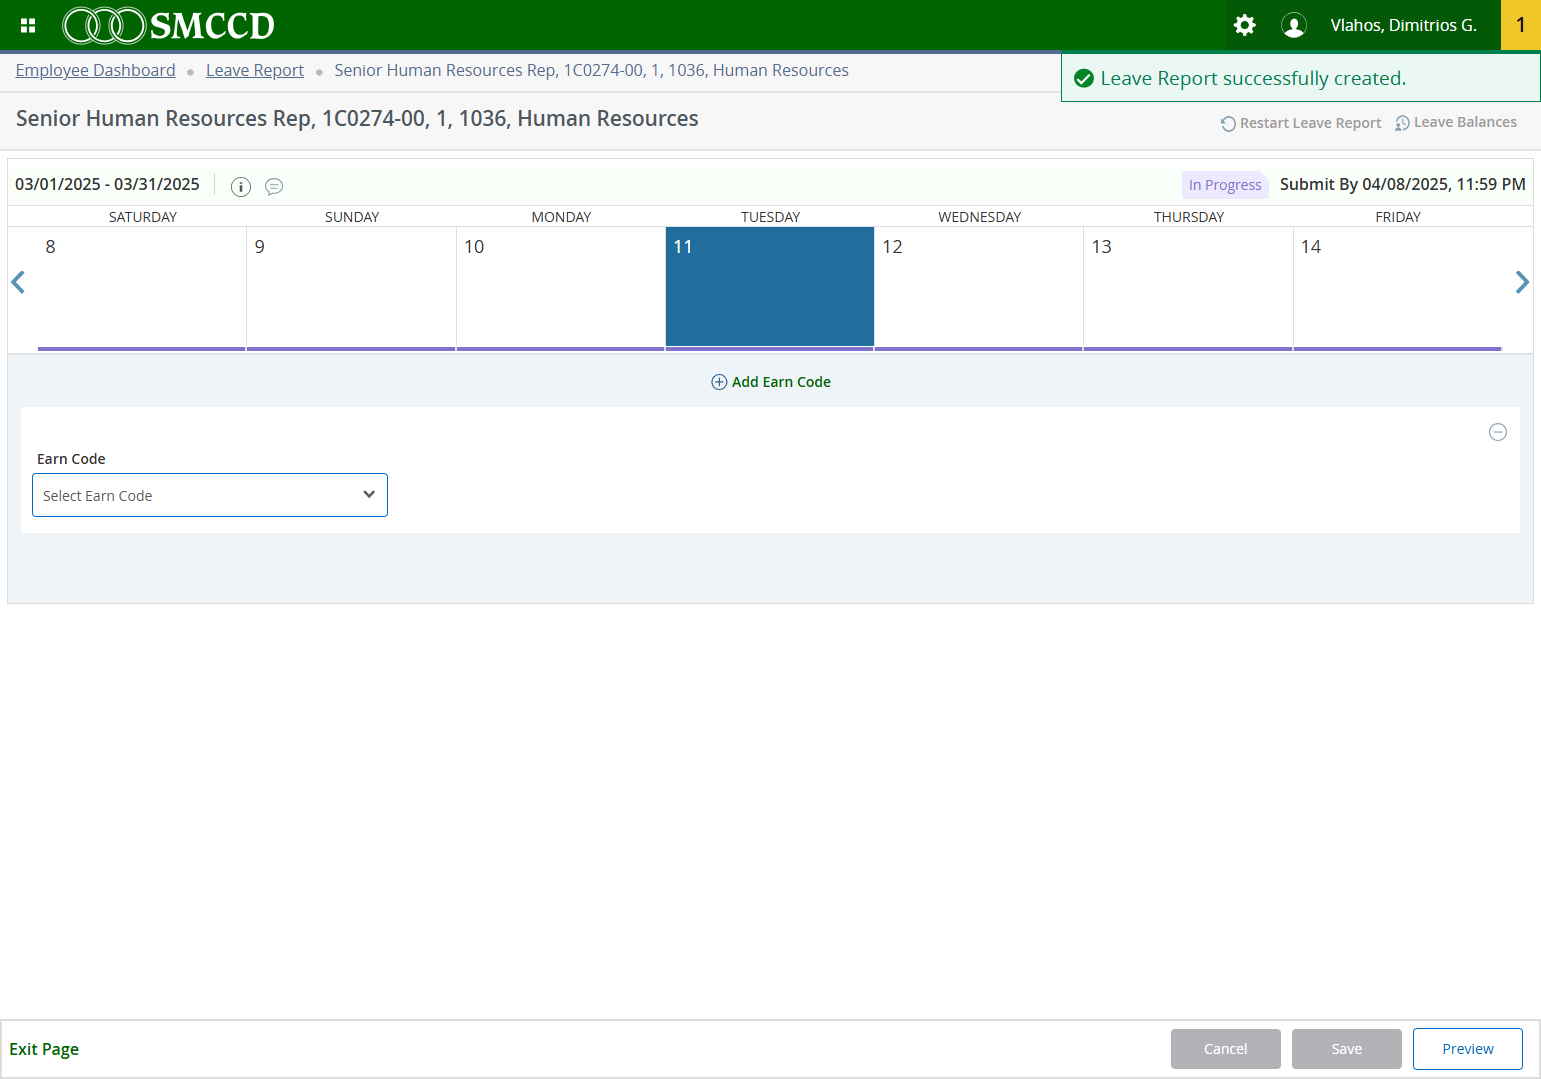Click Restart Leave Report

1301,123
